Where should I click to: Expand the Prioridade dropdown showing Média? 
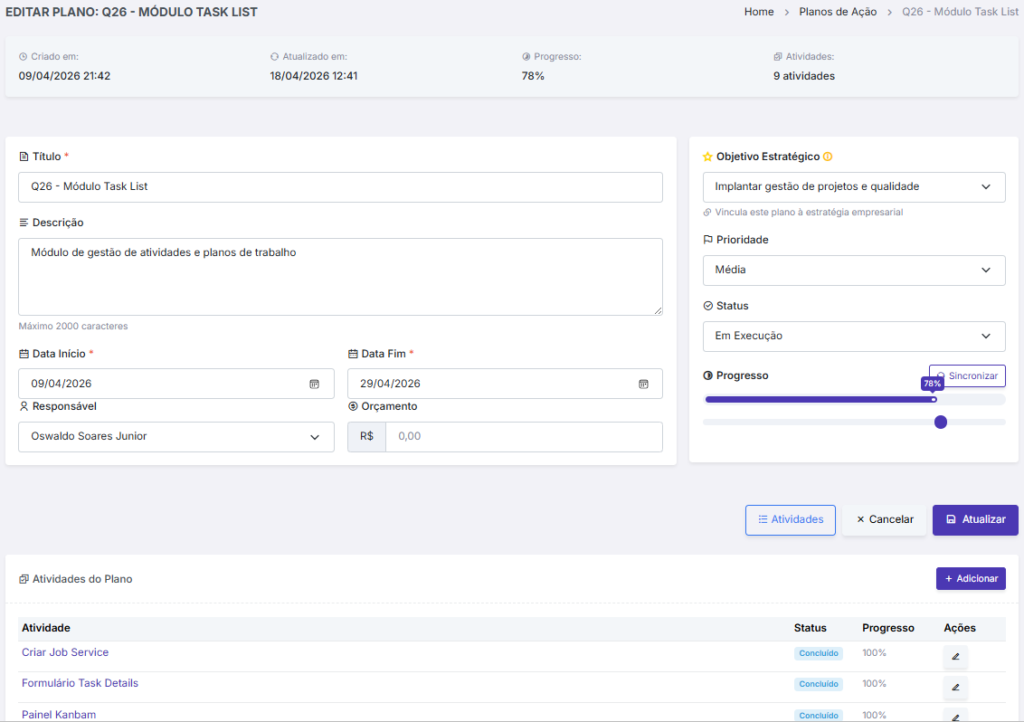(854, 270)
